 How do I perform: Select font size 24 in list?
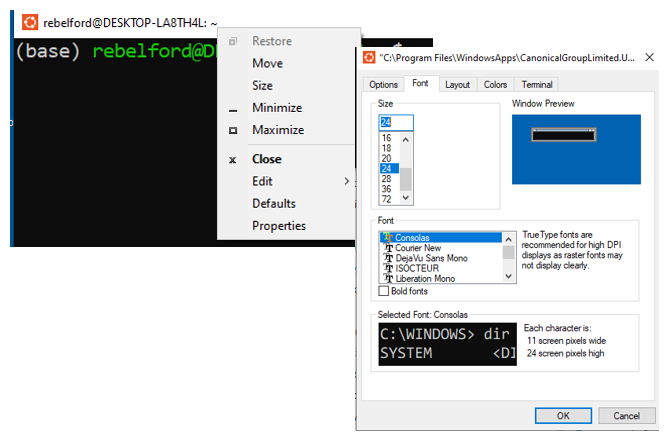(x=389, y=168)
